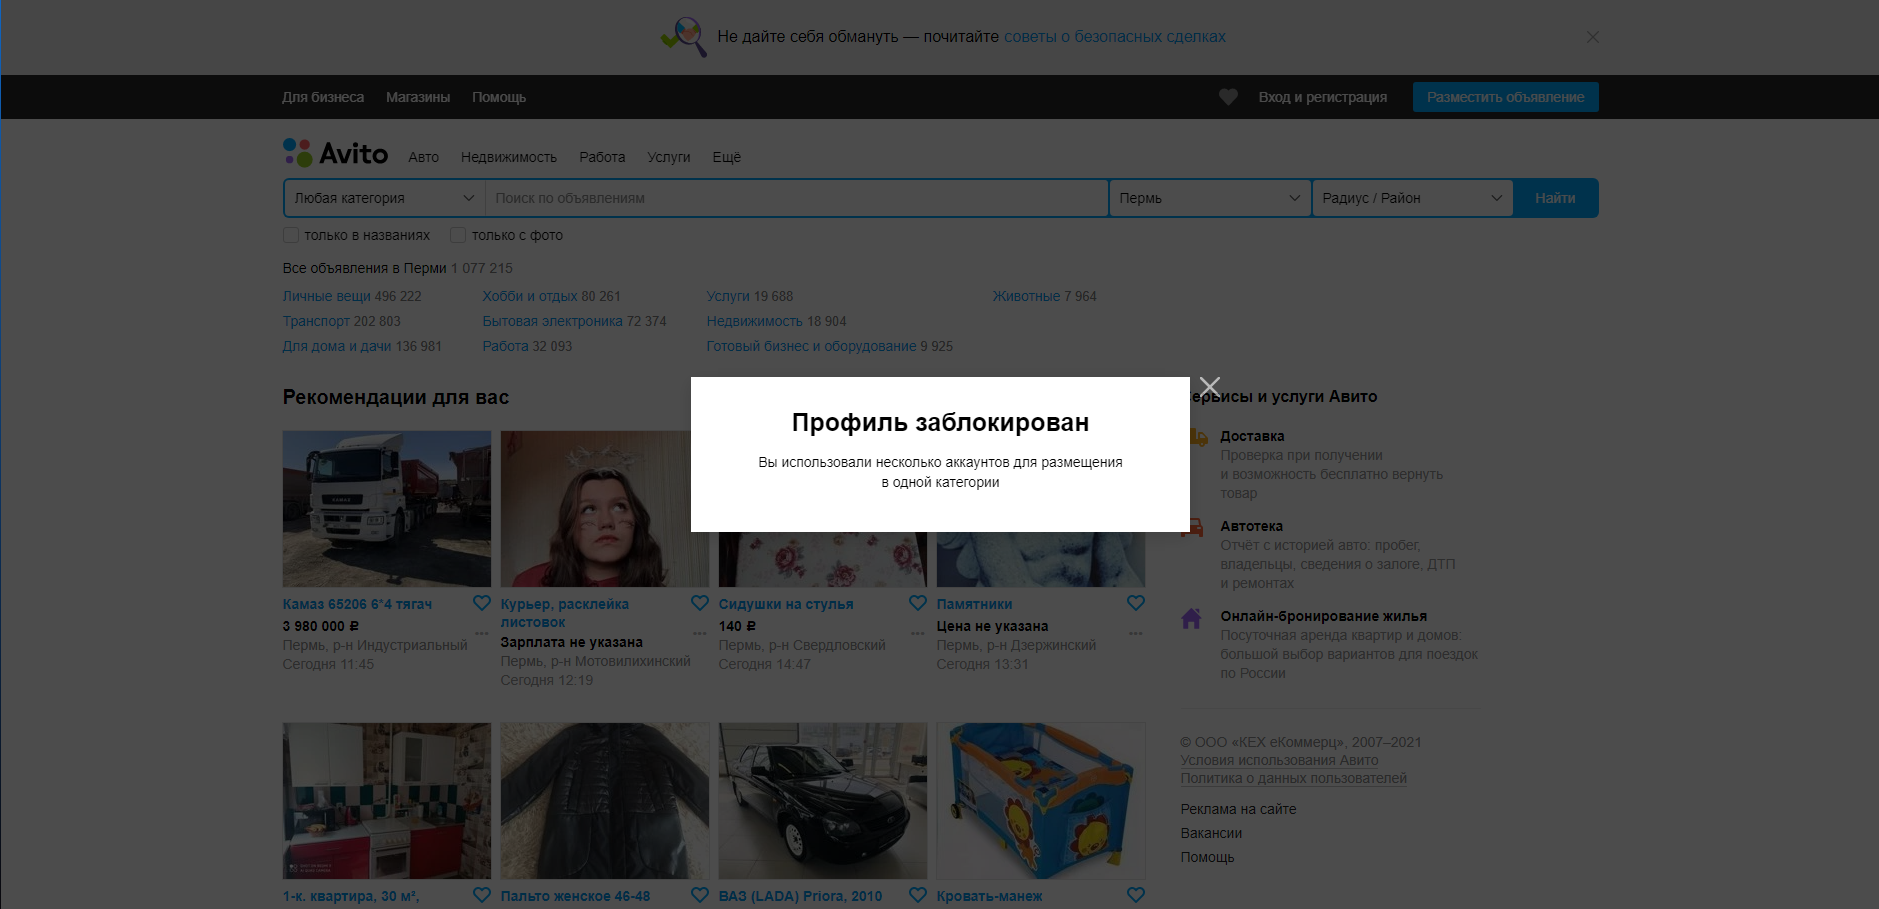Viewport: 1879px width, 909px height.
Task: Favorite the ВАЗ (LADA) Priora listing
Action: point(918,895)
